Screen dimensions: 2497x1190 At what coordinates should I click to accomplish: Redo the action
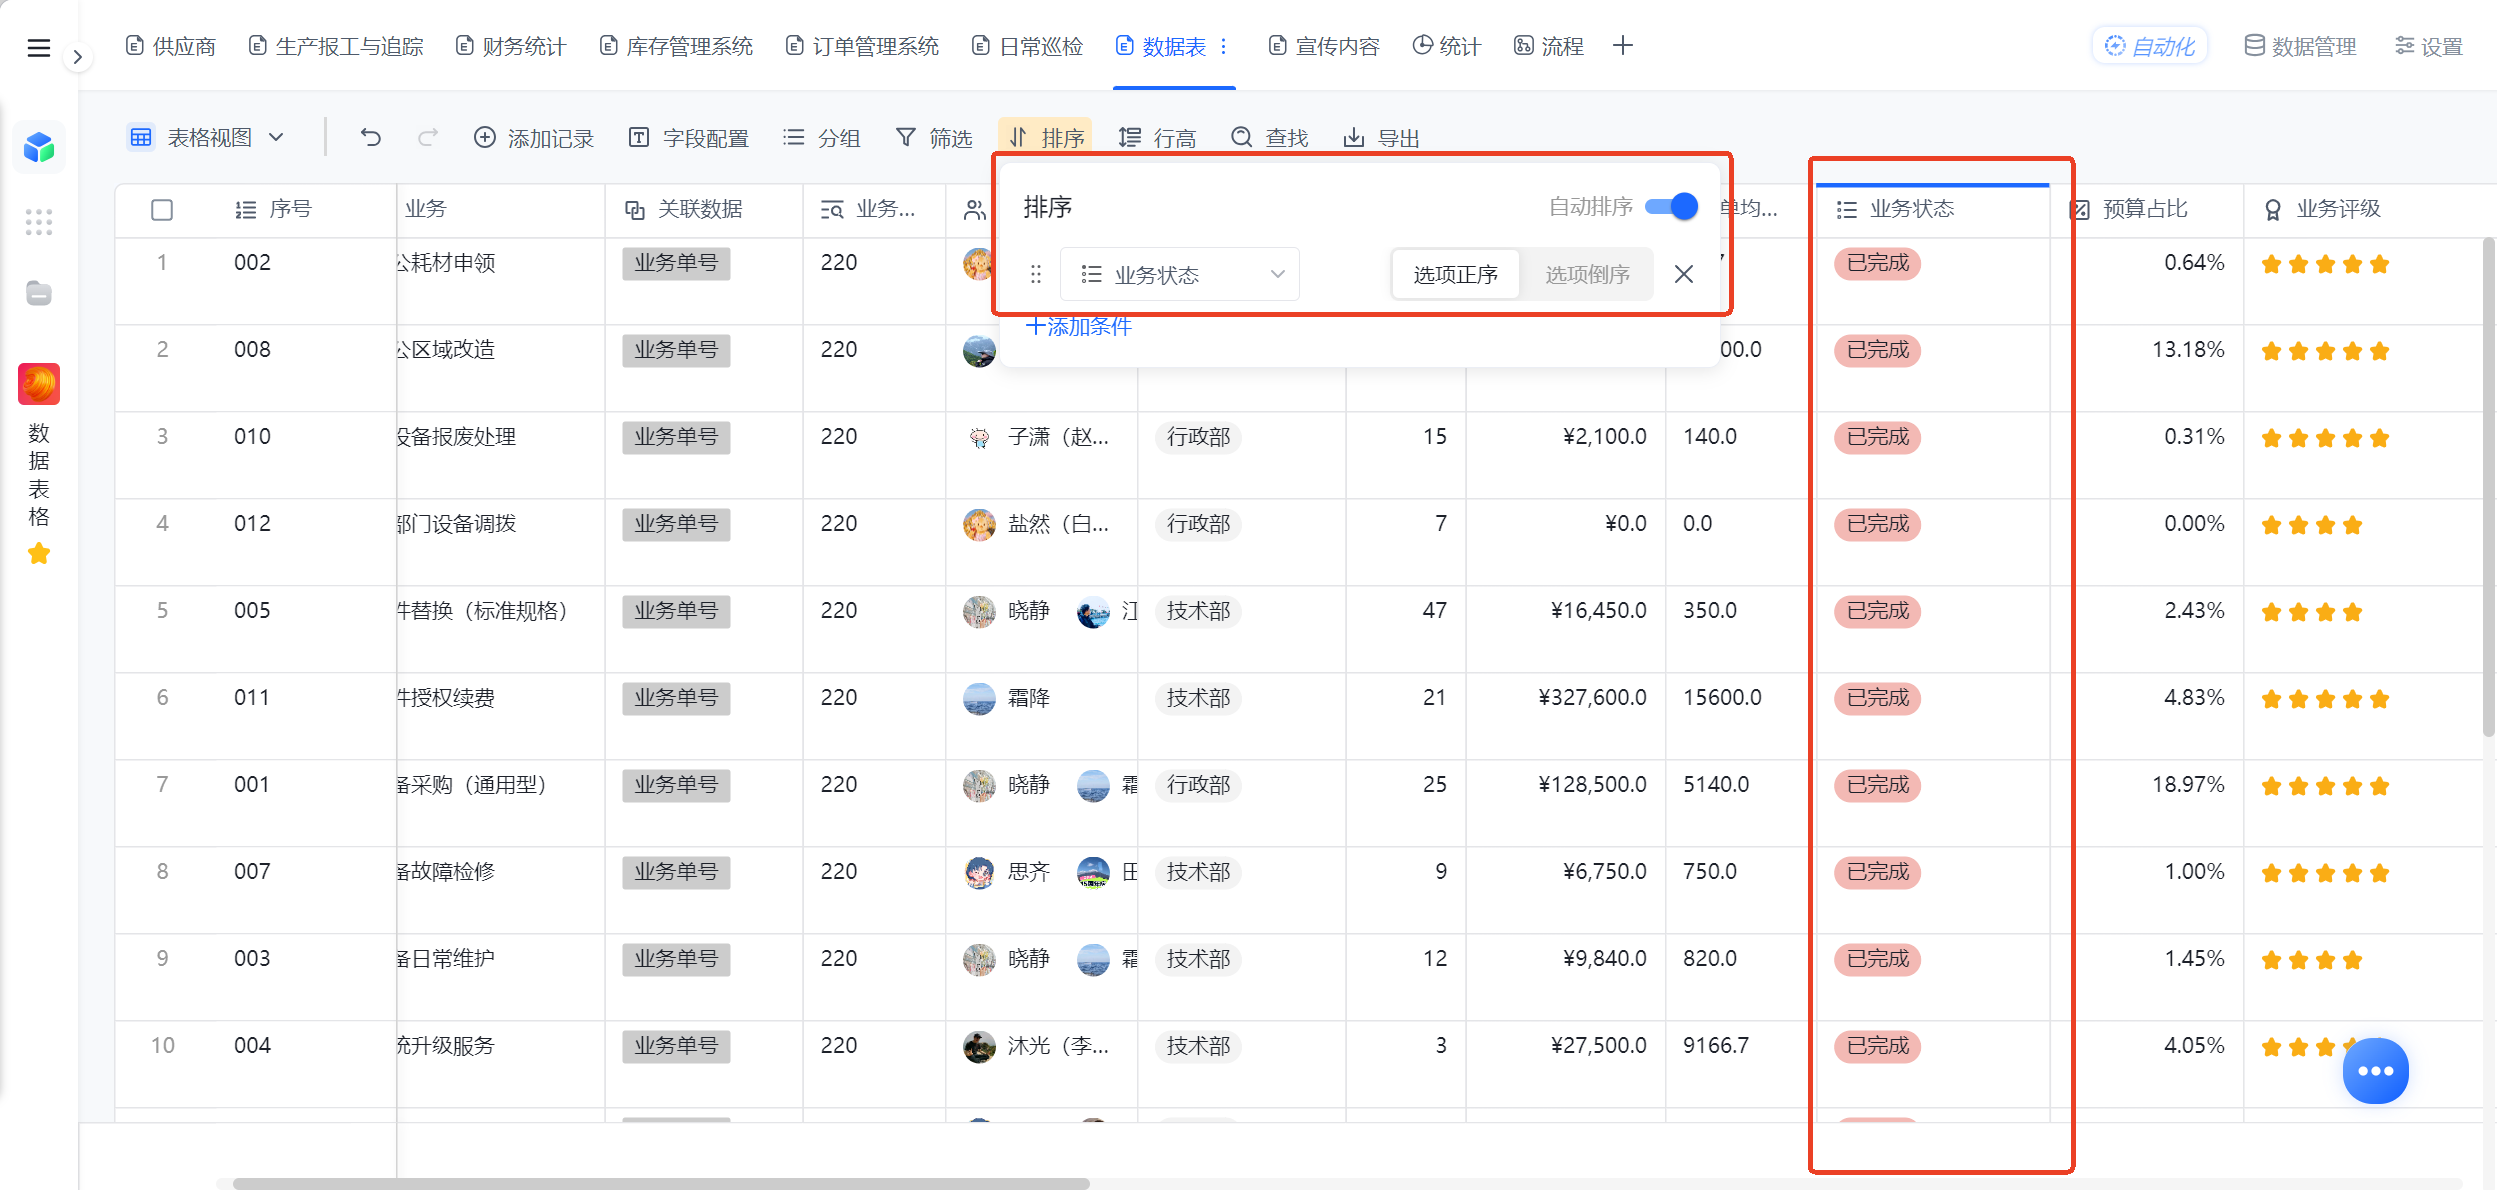(x=428, y=137)
